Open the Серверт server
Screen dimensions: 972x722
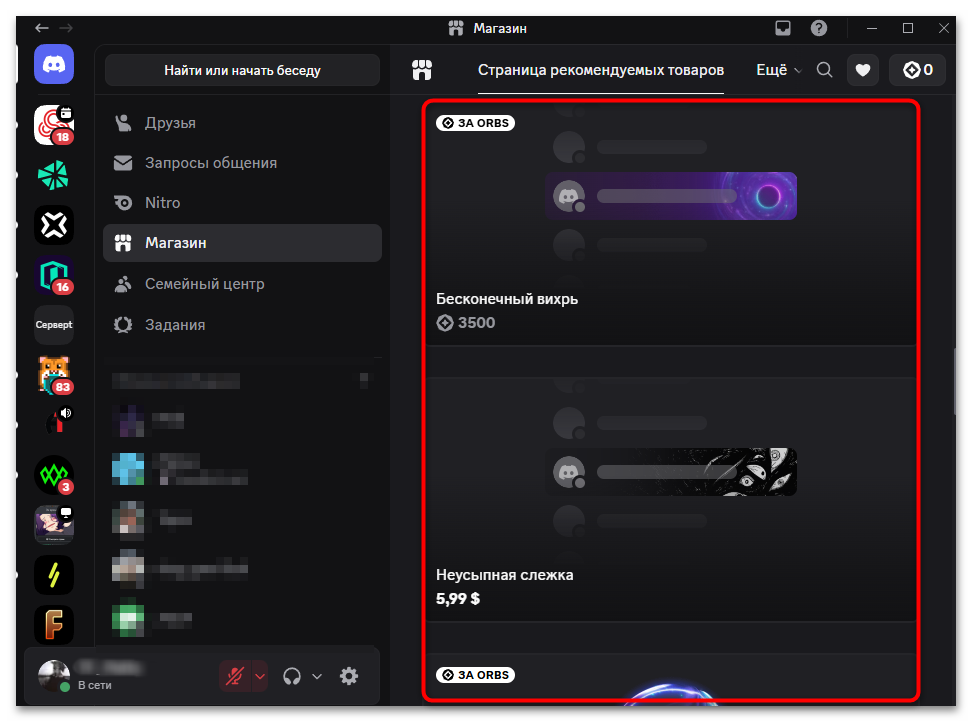[54, 325]
